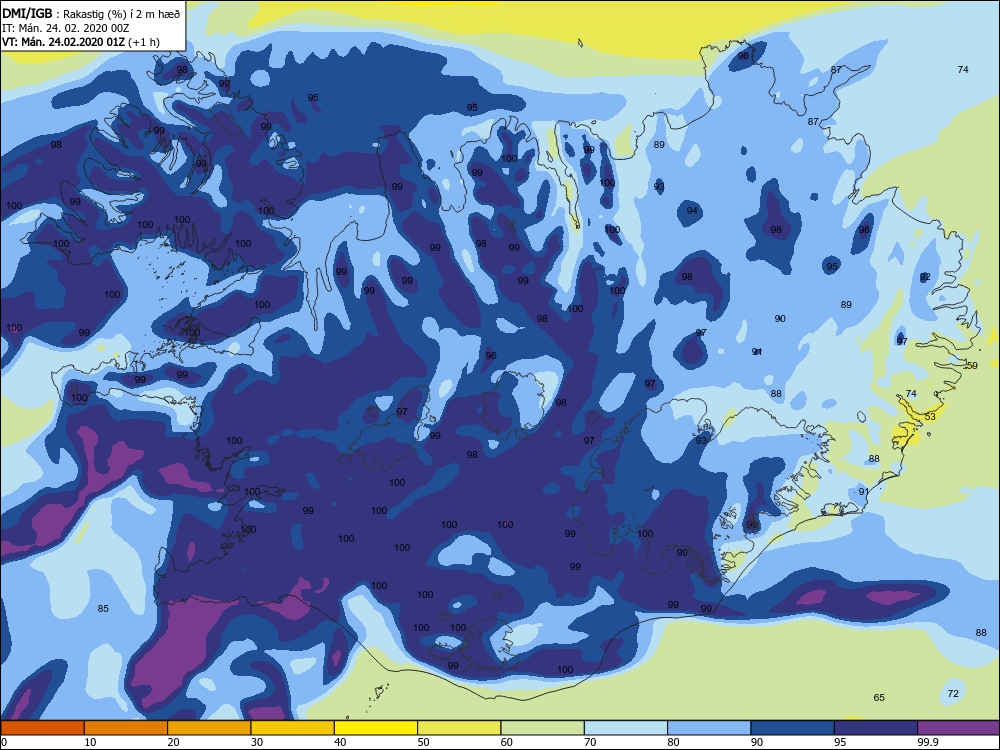Click the humidity value '65' on the map

point(879,698)
